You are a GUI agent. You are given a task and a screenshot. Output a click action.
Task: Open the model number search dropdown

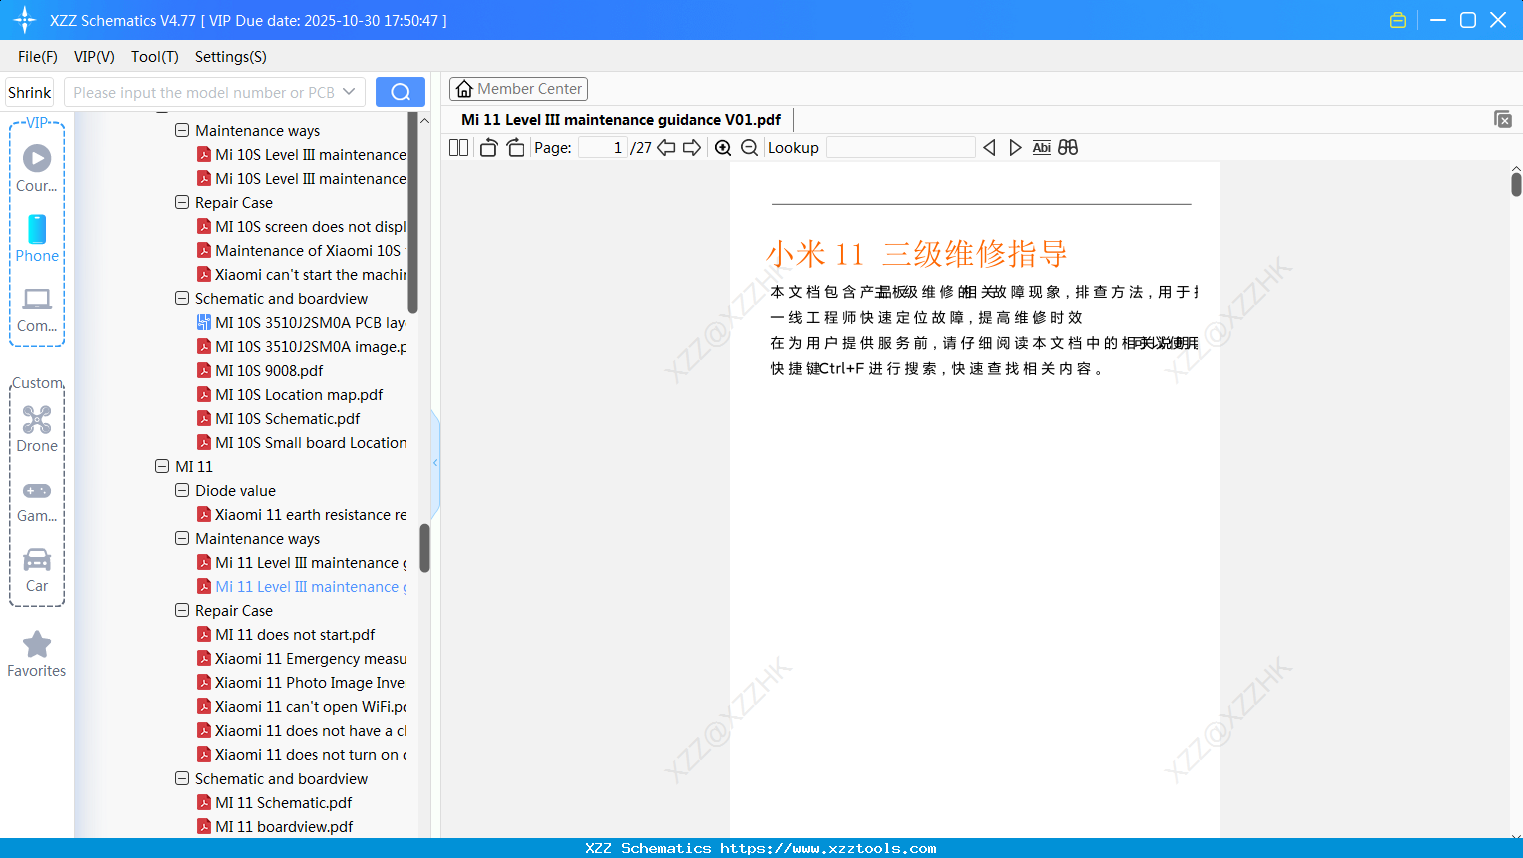pyautogui.click(x=348, y=91)
